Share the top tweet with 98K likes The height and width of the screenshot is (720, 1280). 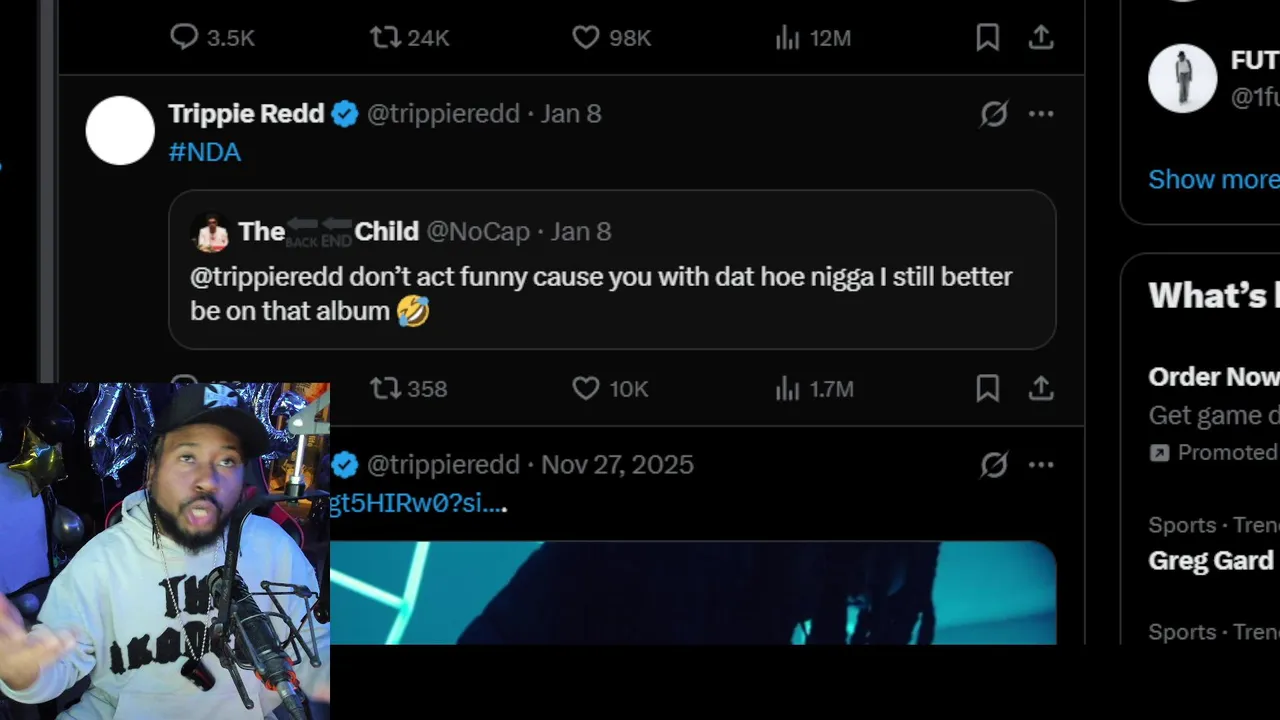[1041, 38]
